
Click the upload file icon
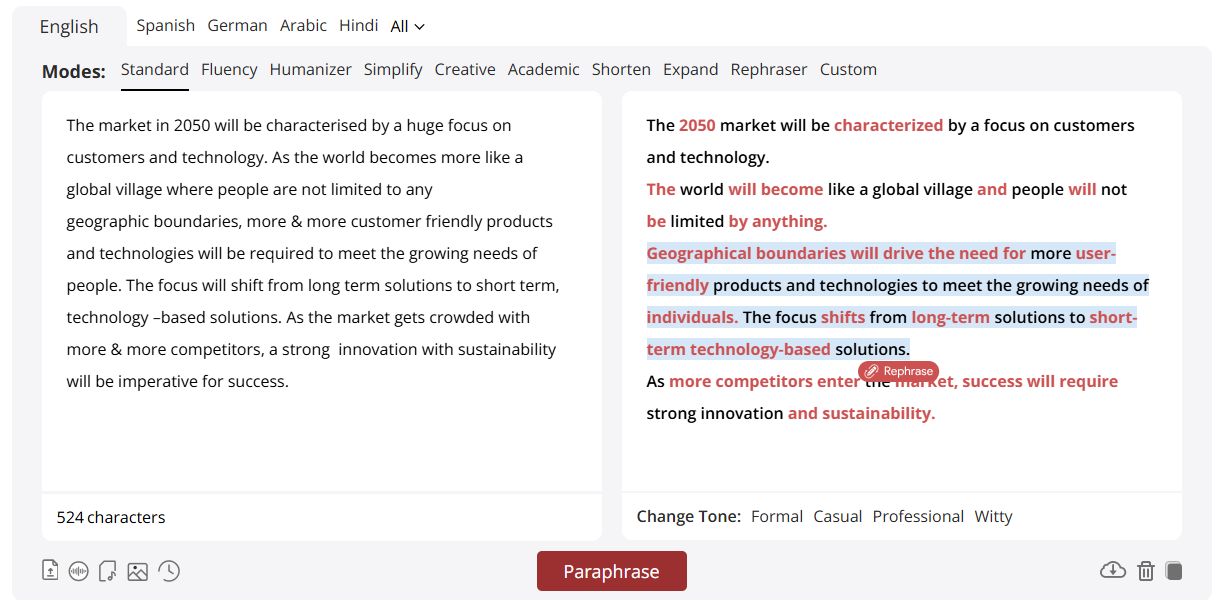50,571
